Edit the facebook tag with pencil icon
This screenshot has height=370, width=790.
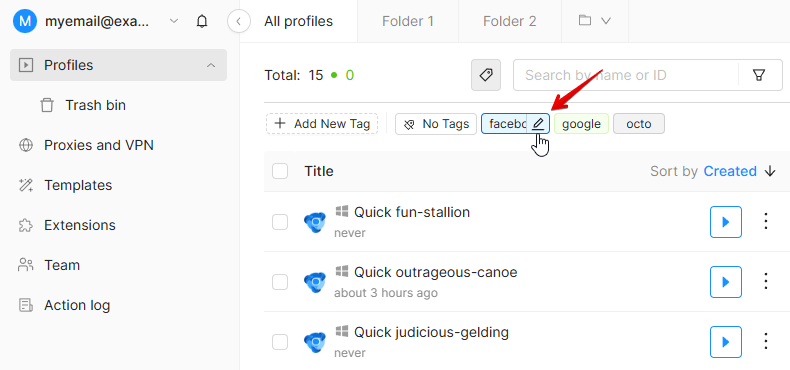pos(538,124)
